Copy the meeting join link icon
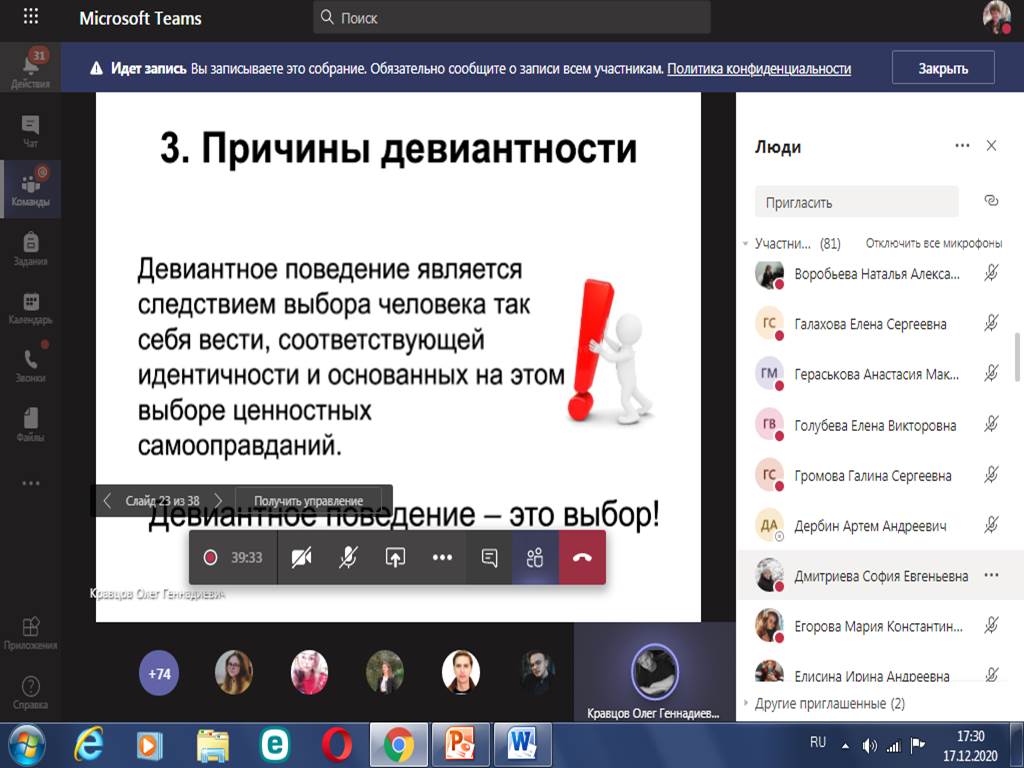This screenshot has height=768, width=1024. click(991, 201)
